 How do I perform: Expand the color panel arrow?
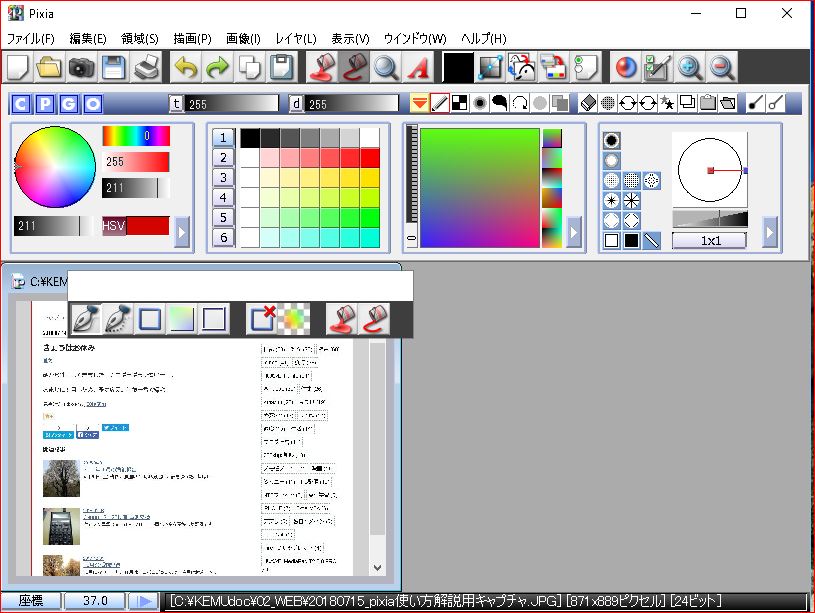182,231
